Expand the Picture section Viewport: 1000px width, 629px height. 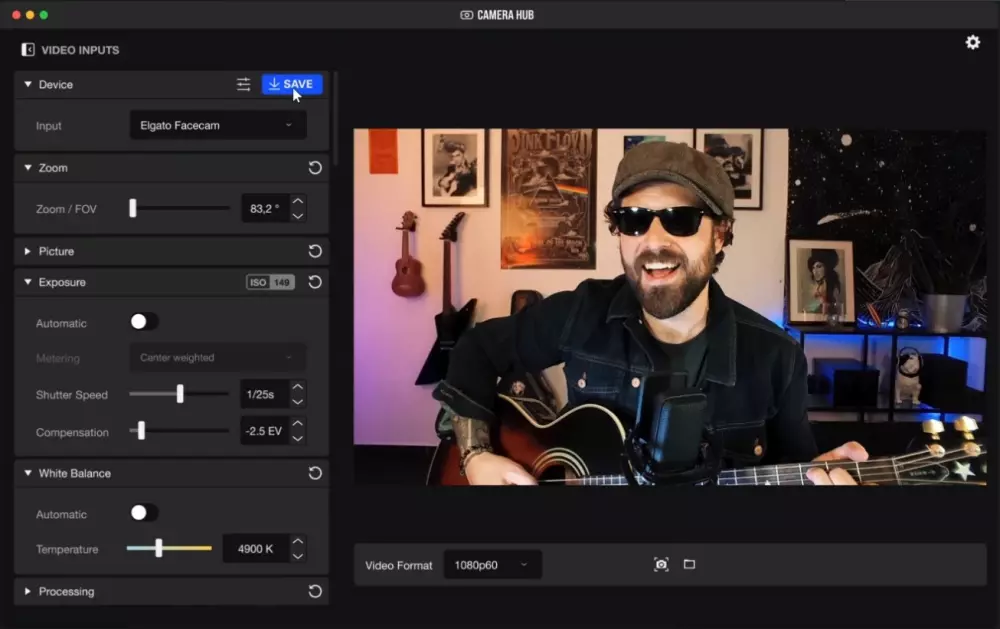[27, 251]
